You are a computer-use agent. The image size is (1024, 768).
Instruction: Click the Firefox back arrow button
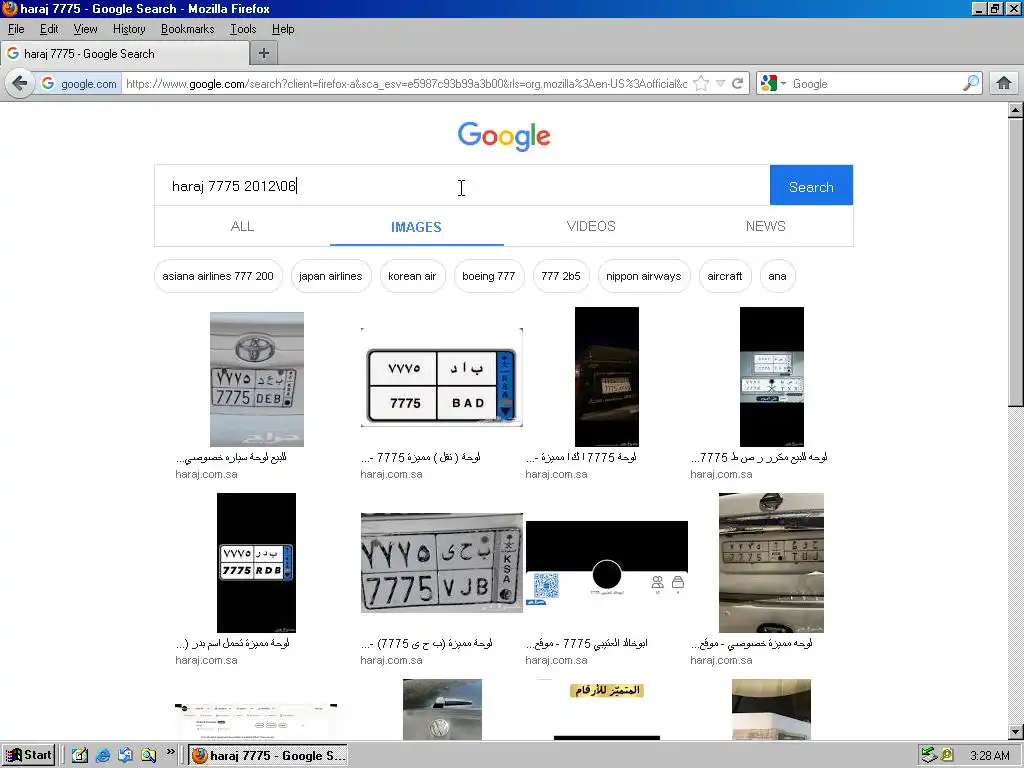click(x=20, y=84)
